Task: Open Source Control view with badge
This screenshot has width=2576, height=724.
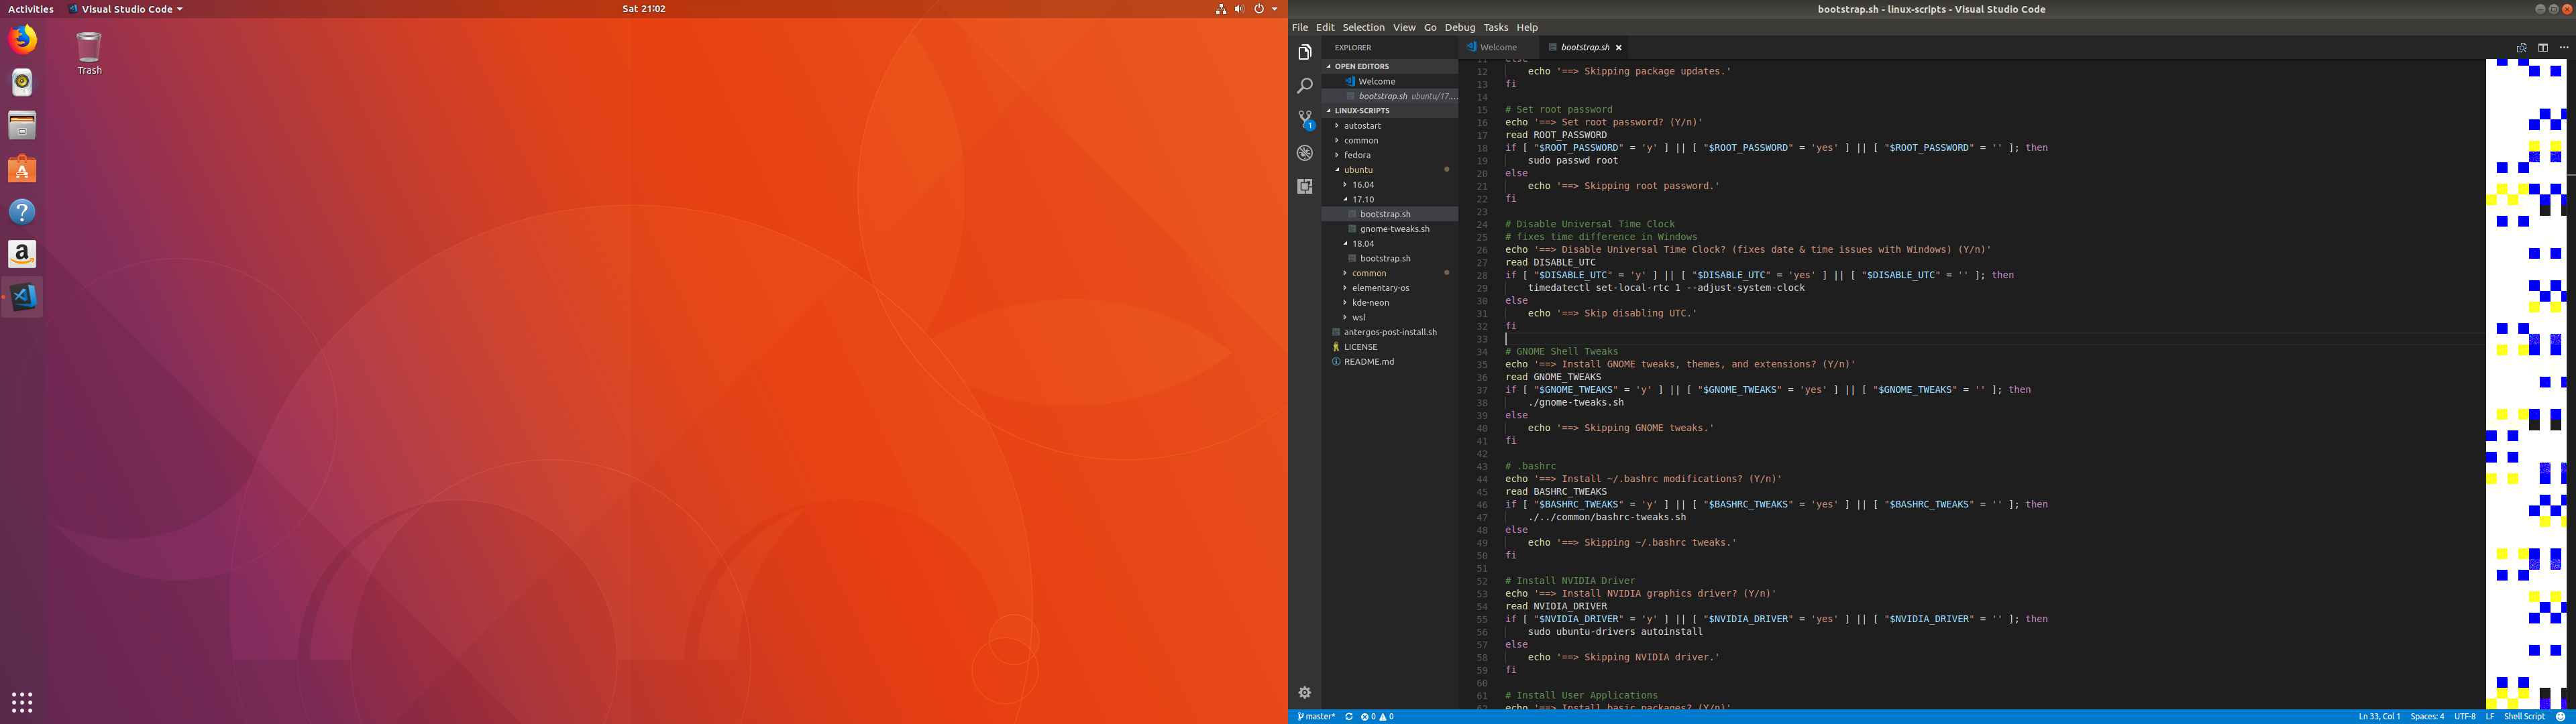Action: point(1304,119)
